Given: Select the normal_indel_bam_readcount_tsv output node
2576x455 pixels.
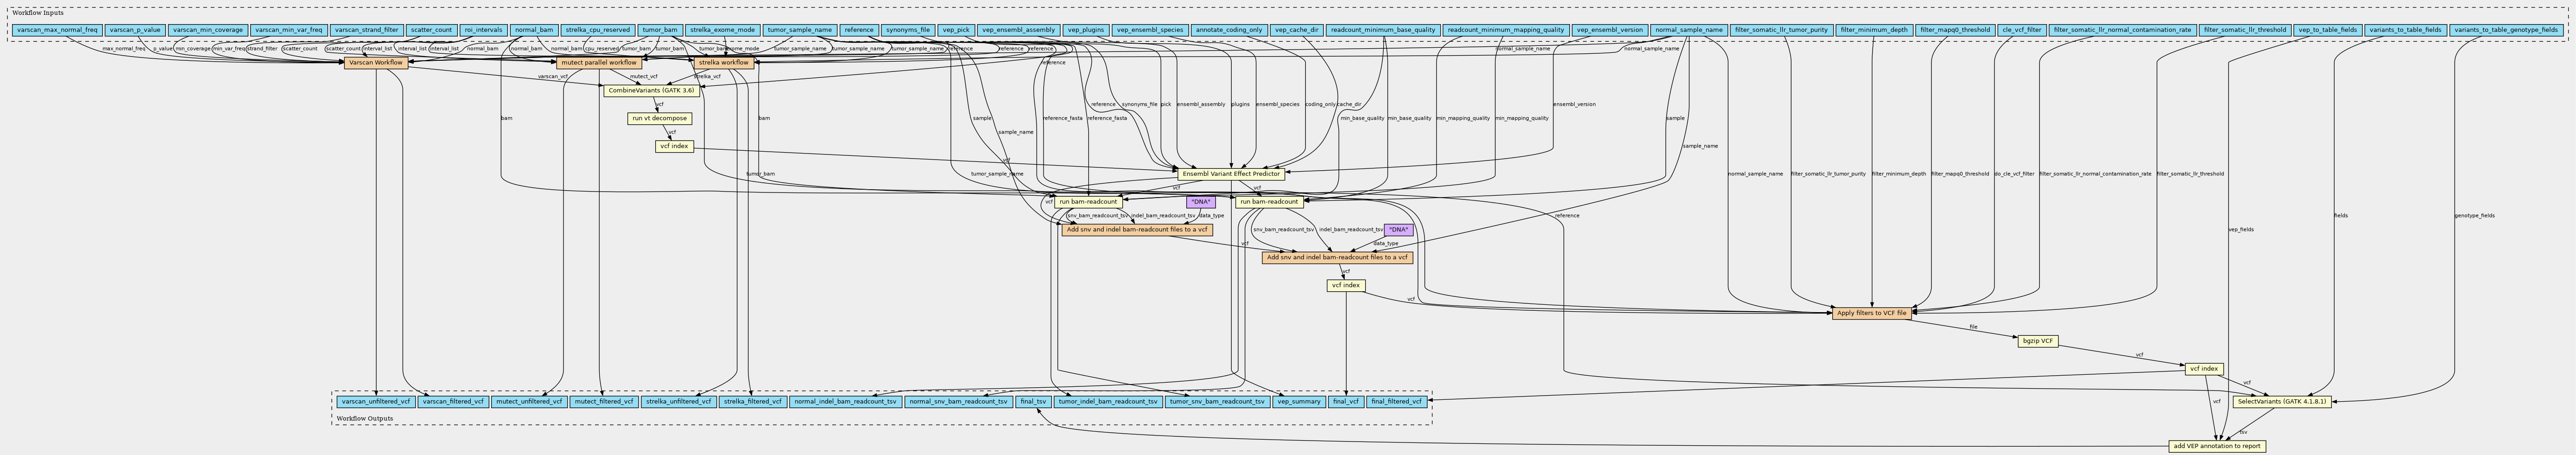Looking at the screenshot, I should (845, 401).
